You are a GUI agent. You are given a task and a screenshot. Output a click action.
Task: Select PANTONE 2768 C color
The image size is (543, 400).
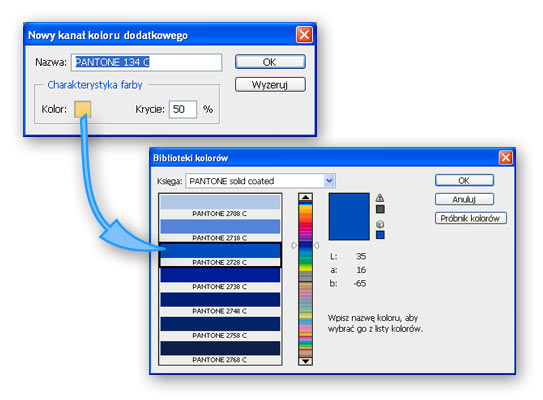pyautogui.click(x=220, y=353)
